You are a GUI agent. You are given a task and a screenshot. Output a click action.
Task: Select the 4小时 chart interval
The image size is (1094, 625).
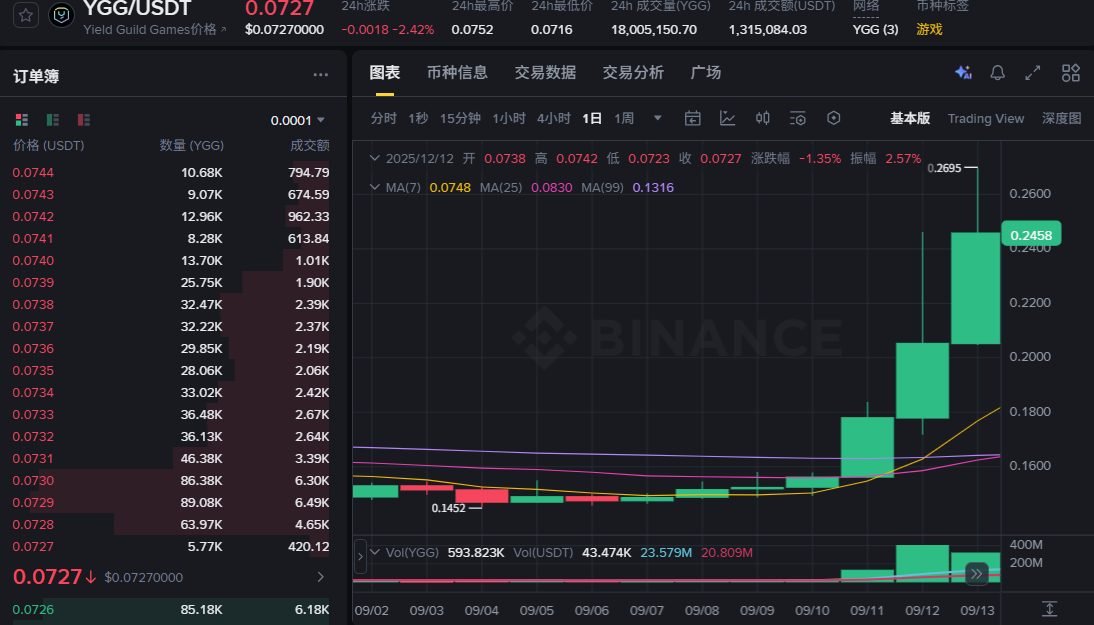pos(553,119)
